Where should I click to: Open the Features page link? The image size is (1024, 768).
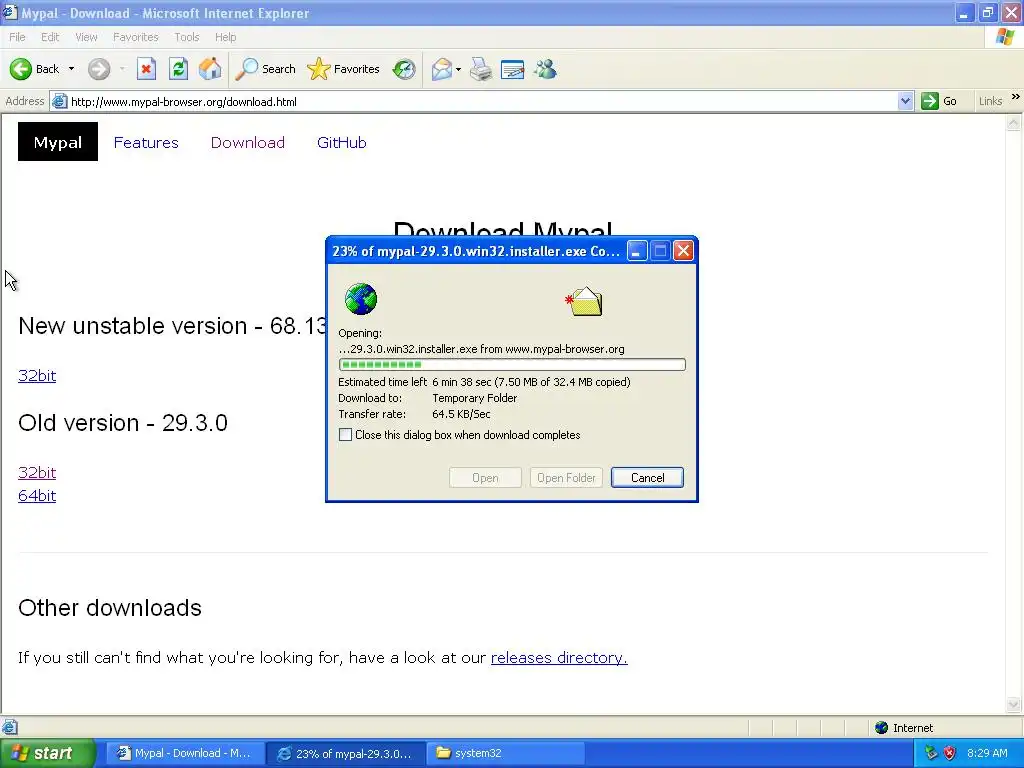pyautogui.click(x=146, y=142)
